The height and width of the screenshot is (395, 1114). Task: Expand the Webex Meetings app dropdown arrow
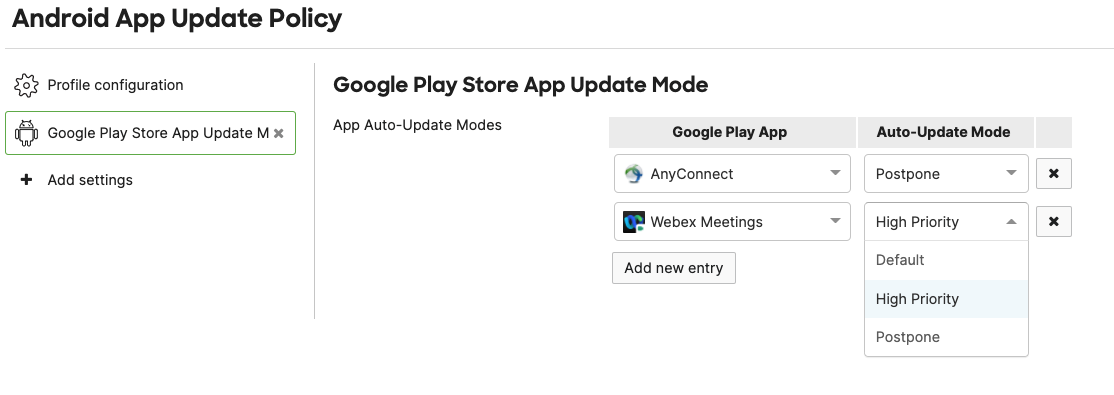836,221
